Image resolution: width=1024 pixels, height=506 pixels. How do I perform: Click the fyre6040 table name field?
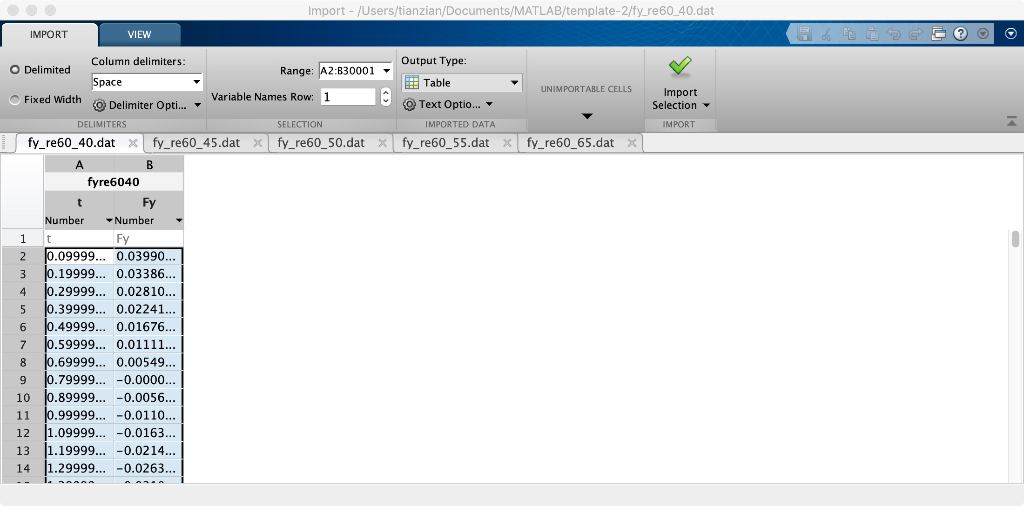point(114,182)
